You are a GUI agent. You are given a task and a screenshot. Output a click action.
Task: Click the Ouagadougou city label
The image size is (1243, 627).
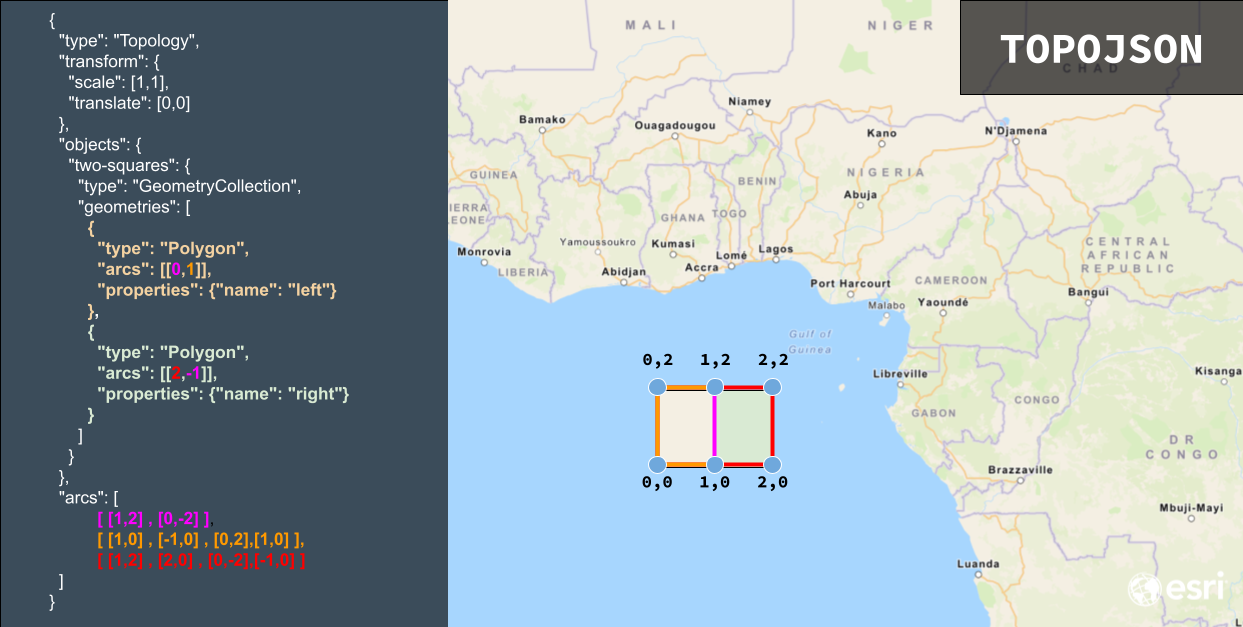[x=675, y=126]
